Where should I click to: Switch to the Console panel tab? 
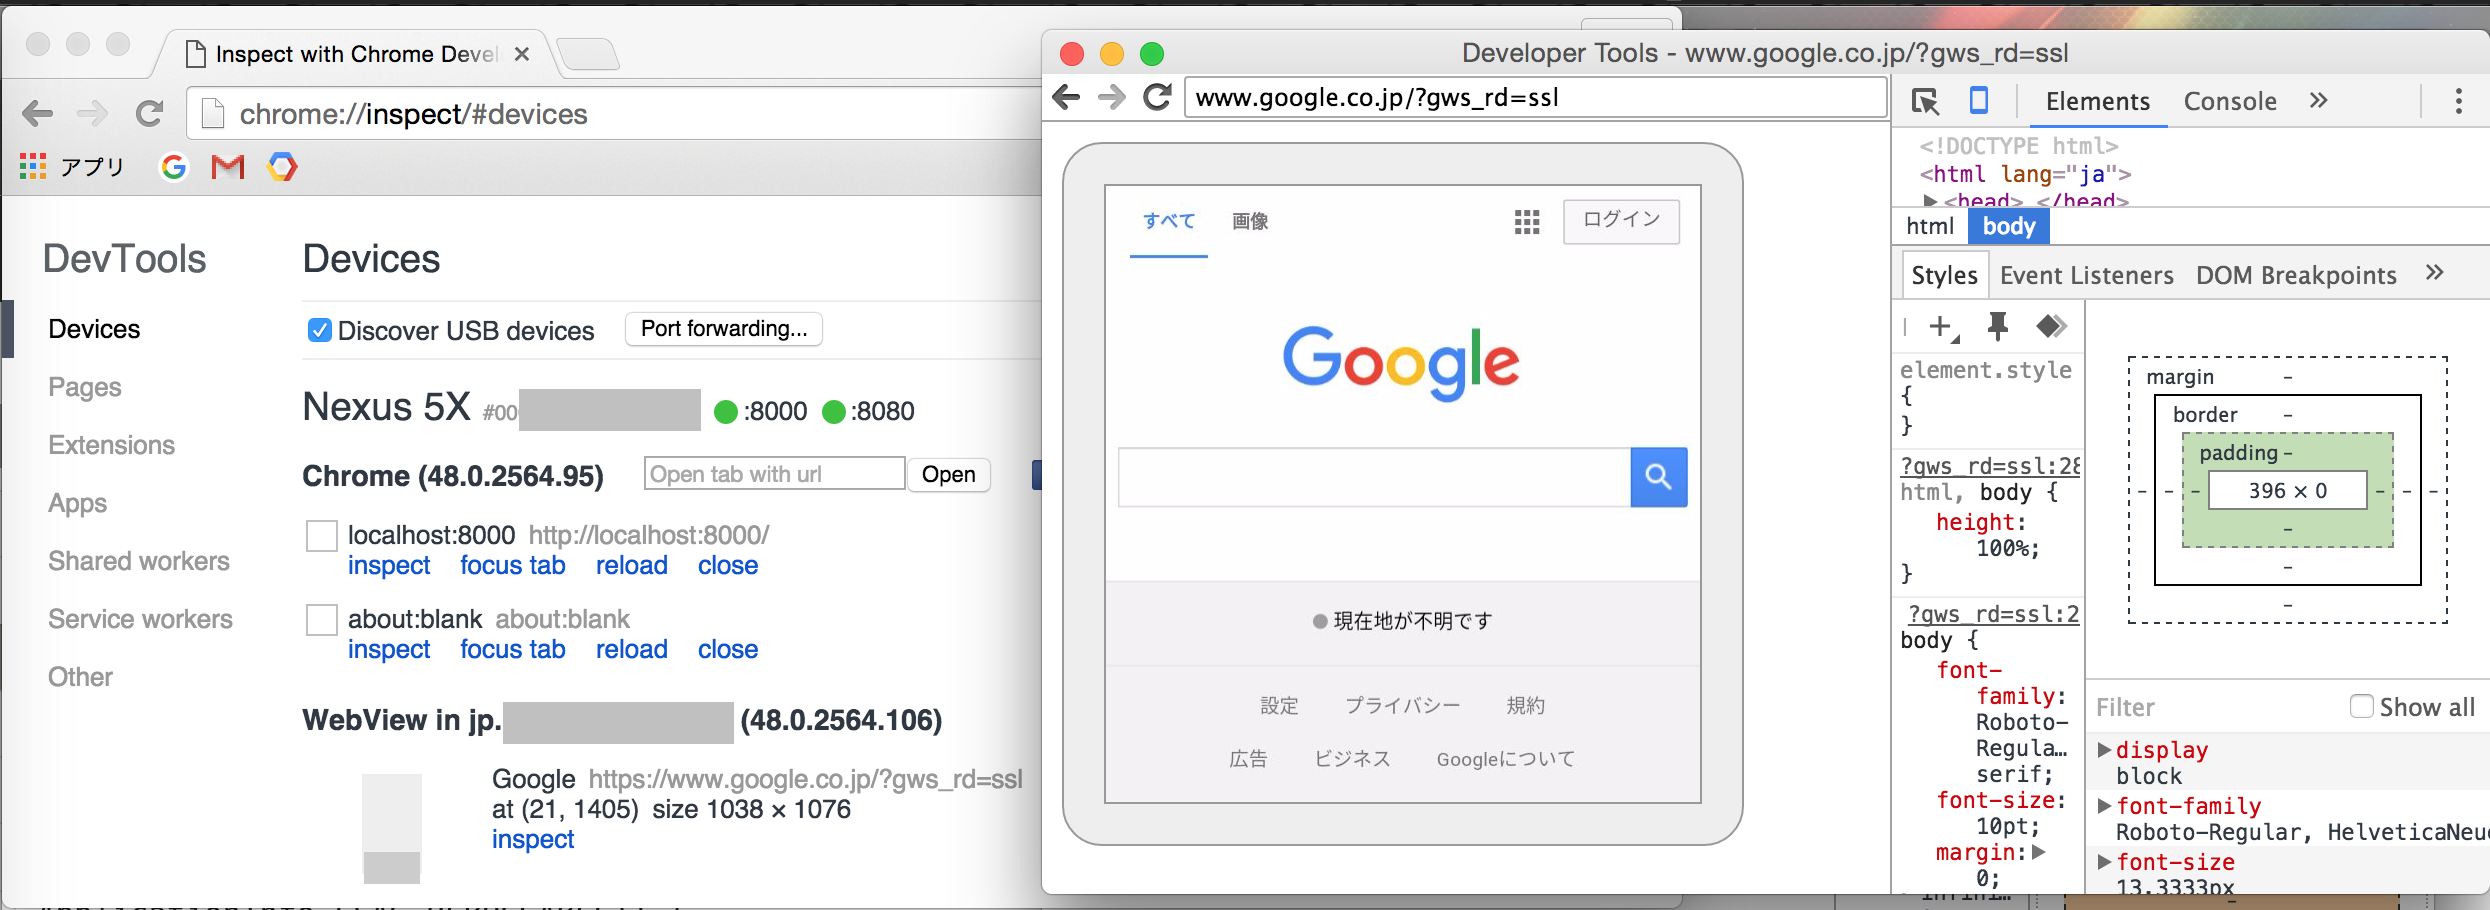tap(2230, 101)
